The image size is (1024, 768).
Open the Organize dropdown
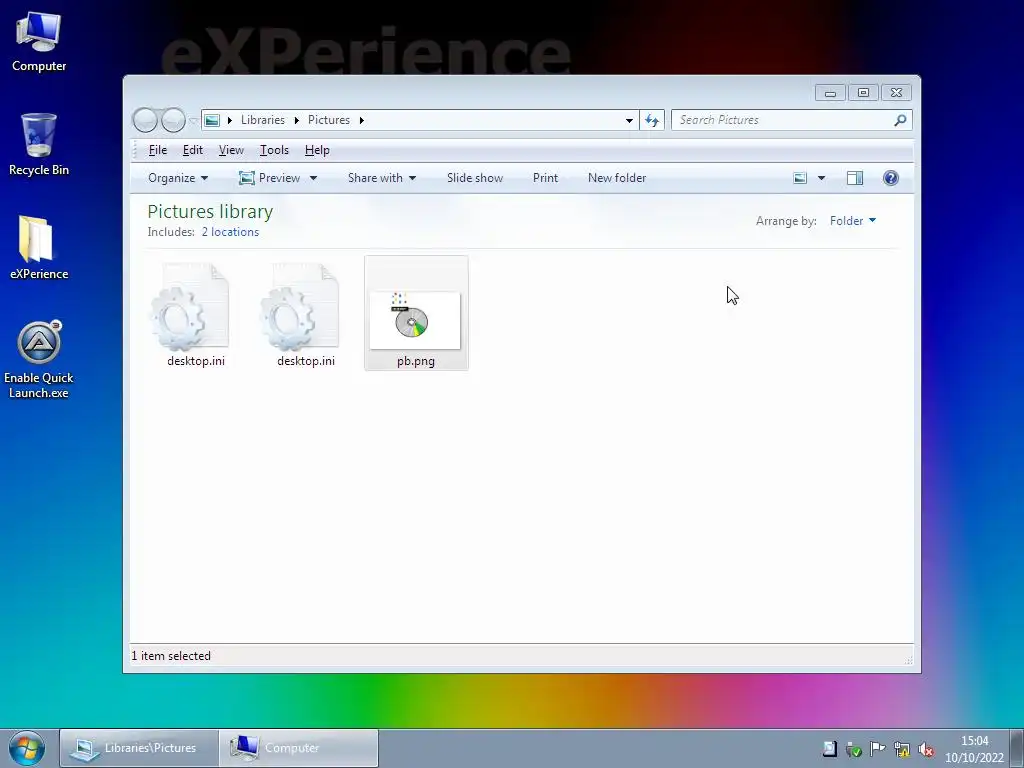[x=178, y=178]
